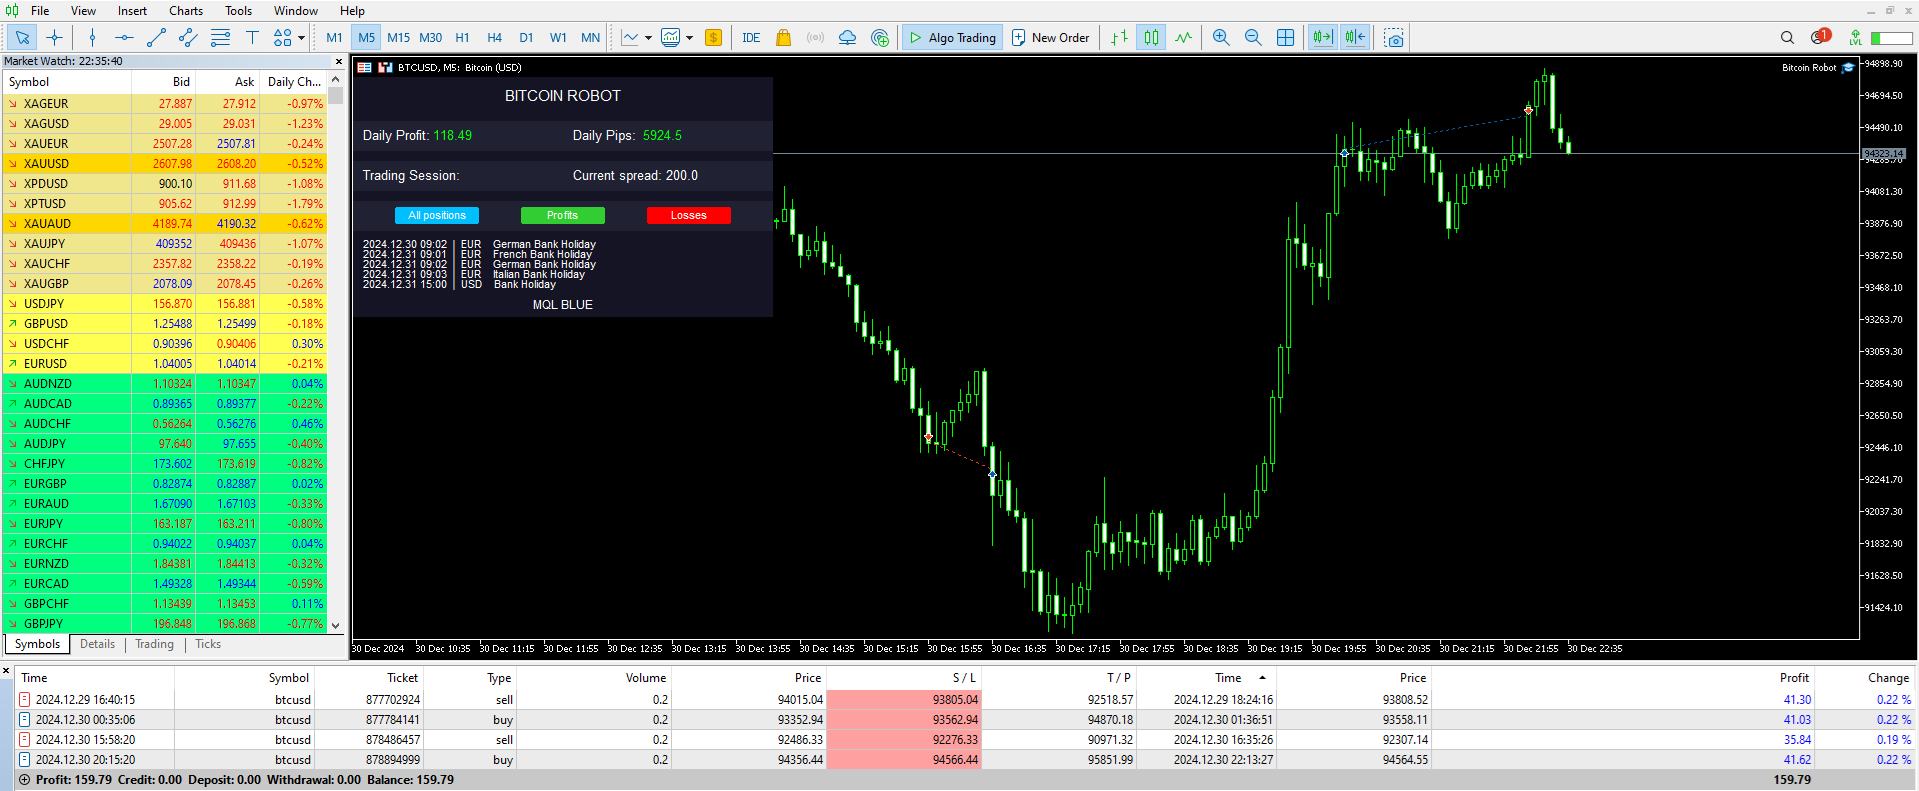Click the LVL upload status icon
1919x791 pixels.
click(x=1855, y=38)
